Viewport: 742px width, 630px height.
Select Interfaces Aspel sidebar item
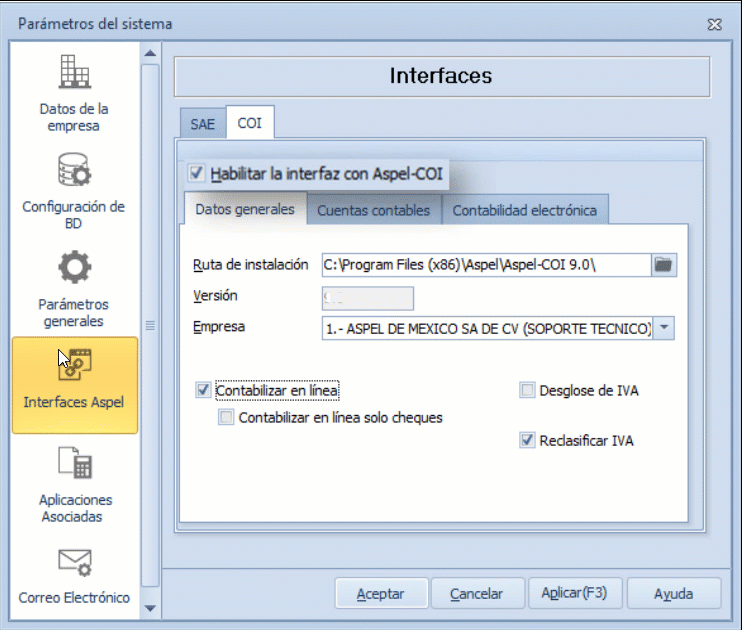click(x=75, y=385)
